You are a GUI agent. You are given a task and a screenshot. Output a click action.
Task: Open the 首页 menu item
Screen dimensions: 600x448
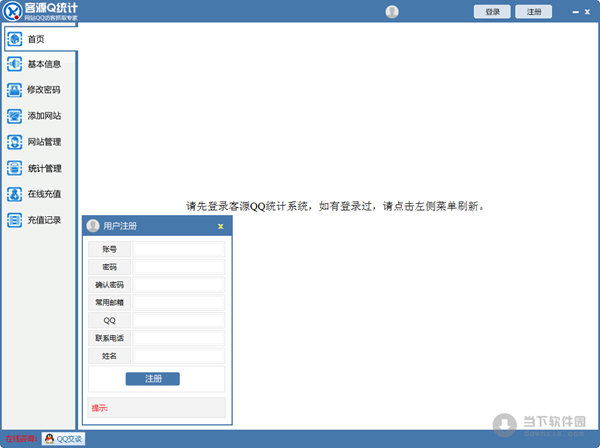tap(41, 39)
